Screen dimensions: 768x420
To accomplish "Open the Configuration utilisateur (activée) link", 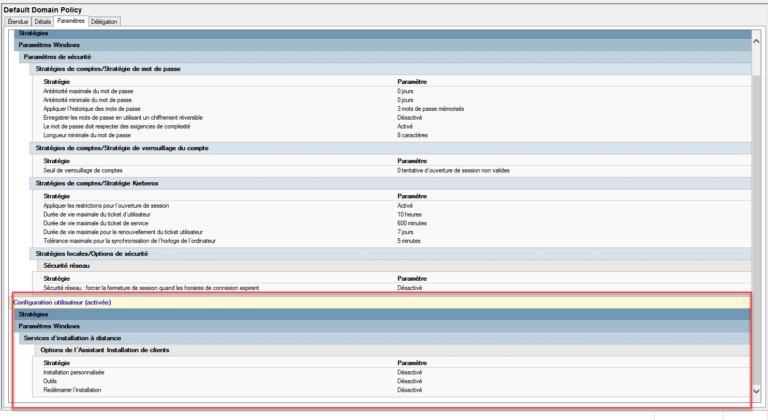I will (62, 302).
